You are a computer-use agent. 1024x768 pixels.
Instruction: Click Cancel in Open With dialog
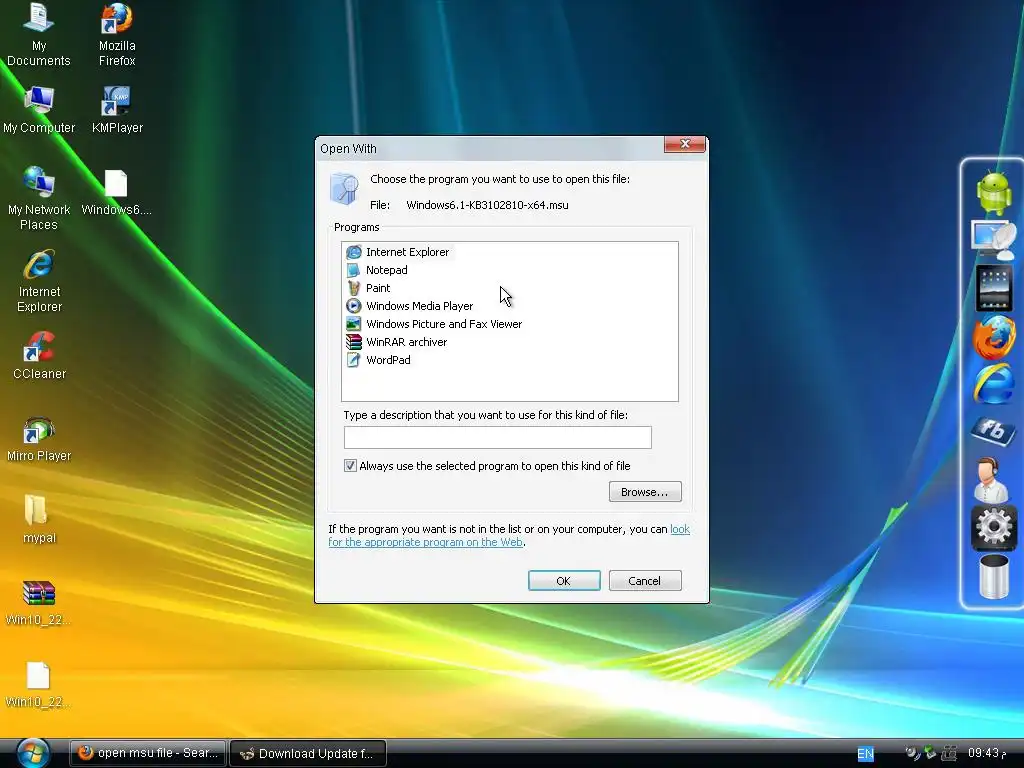coord(645,581)
